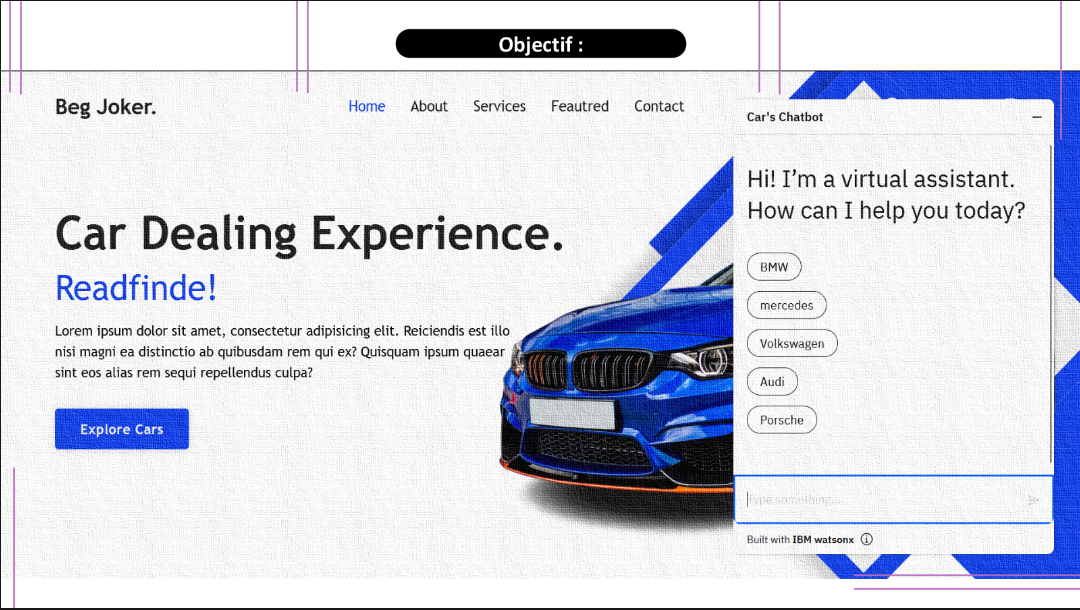The image size is (1080, 610).
Task: Click the send message arrow icon
Action: [x=1032, y=501]
